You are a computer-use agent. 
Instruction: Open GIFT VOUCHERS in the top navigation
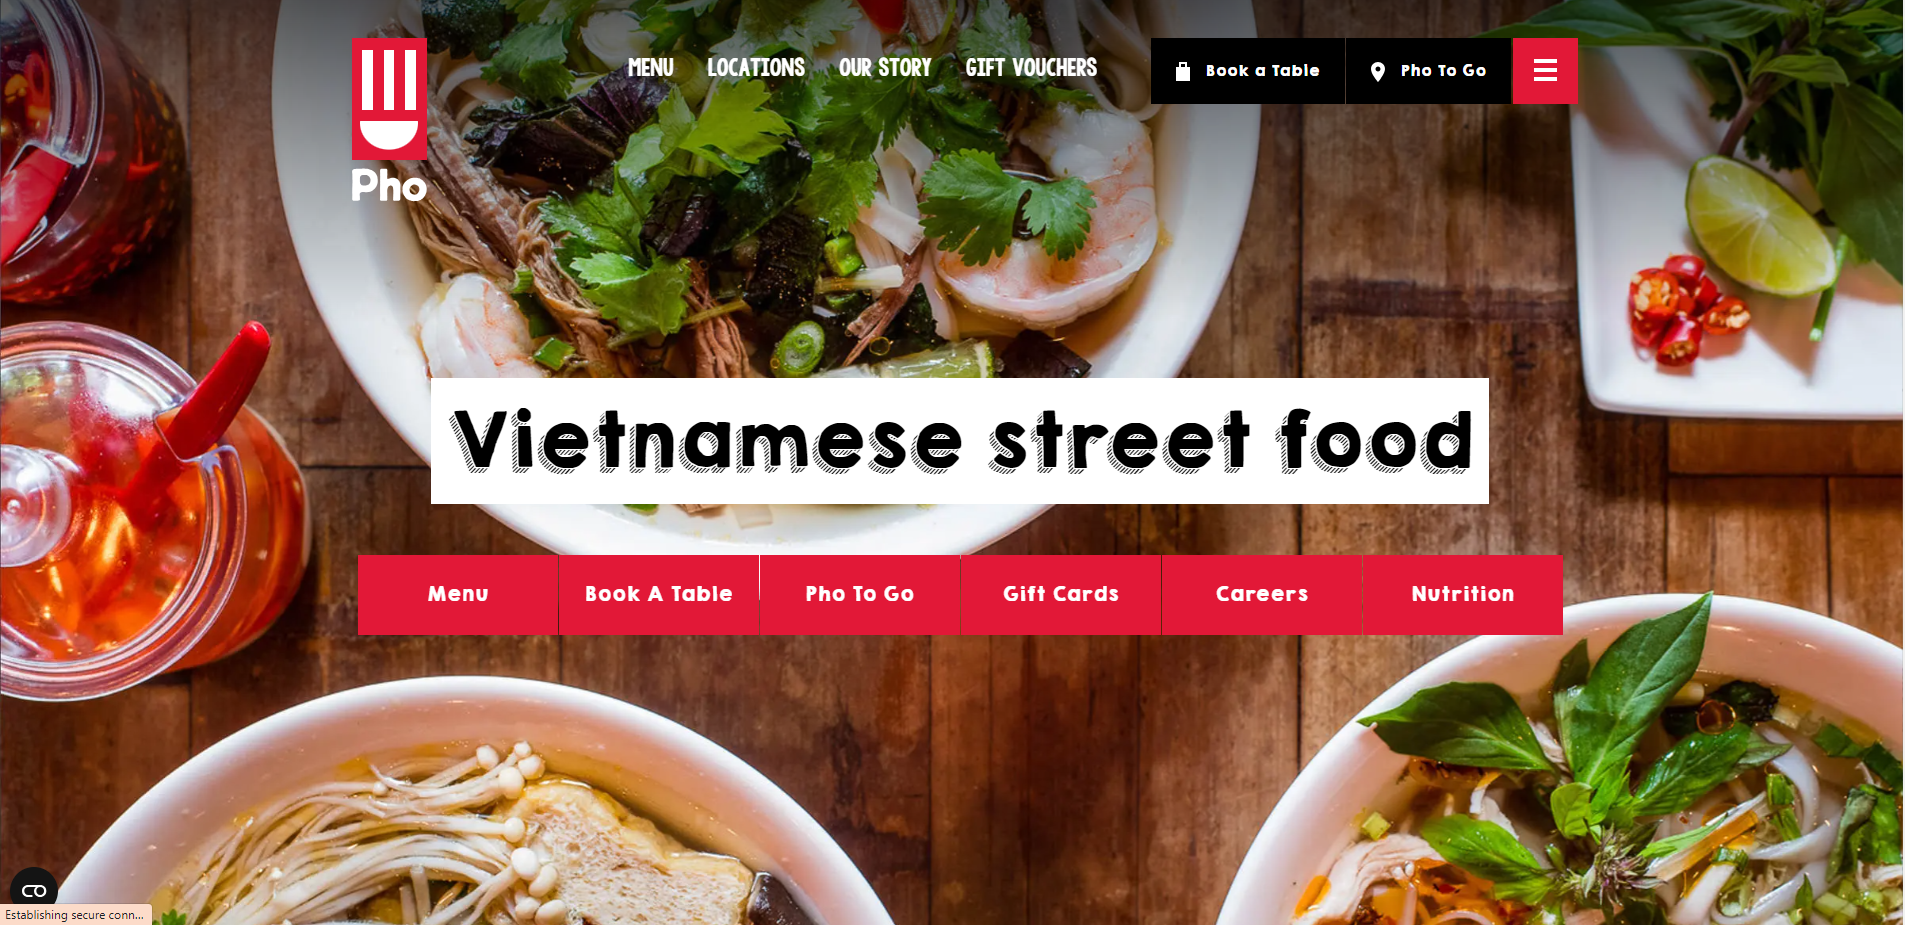coord(1031,68)
